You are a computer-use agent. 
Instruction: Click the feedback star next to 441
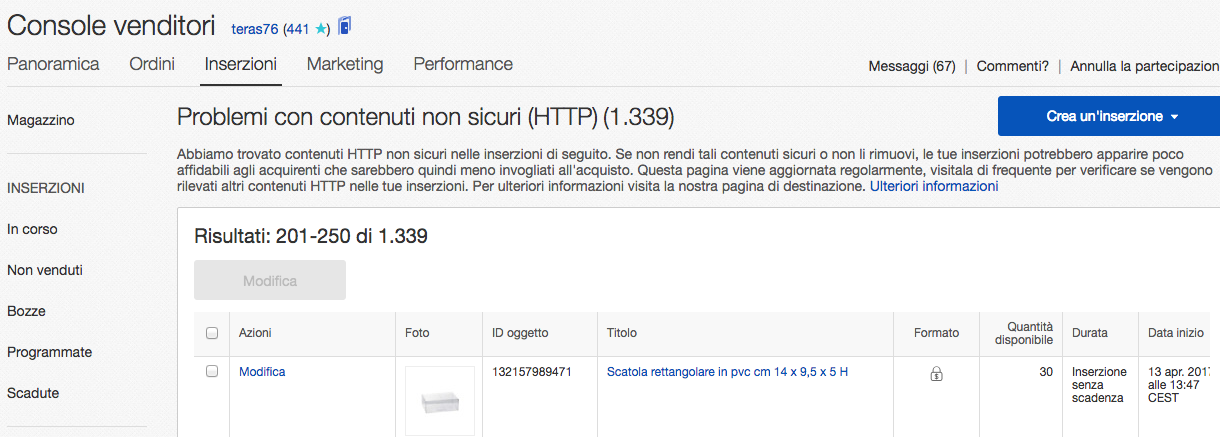click(x=320, y=29)
